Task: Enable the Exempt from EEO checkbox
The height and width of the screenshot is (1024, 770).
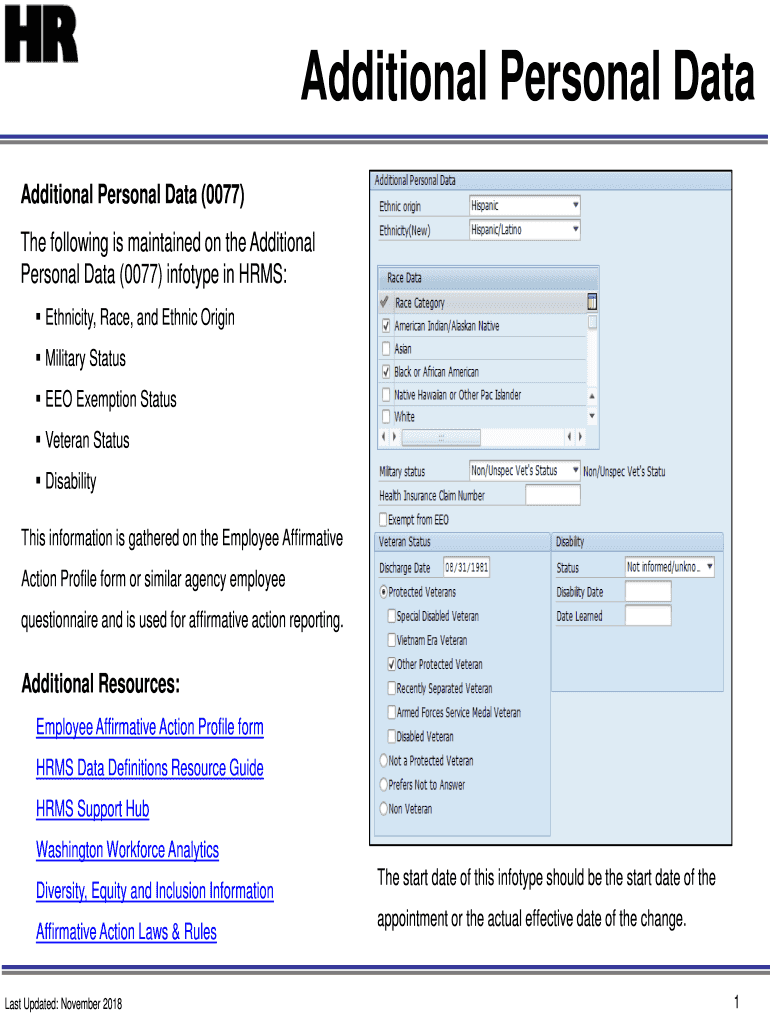Action: pos(384,520)
